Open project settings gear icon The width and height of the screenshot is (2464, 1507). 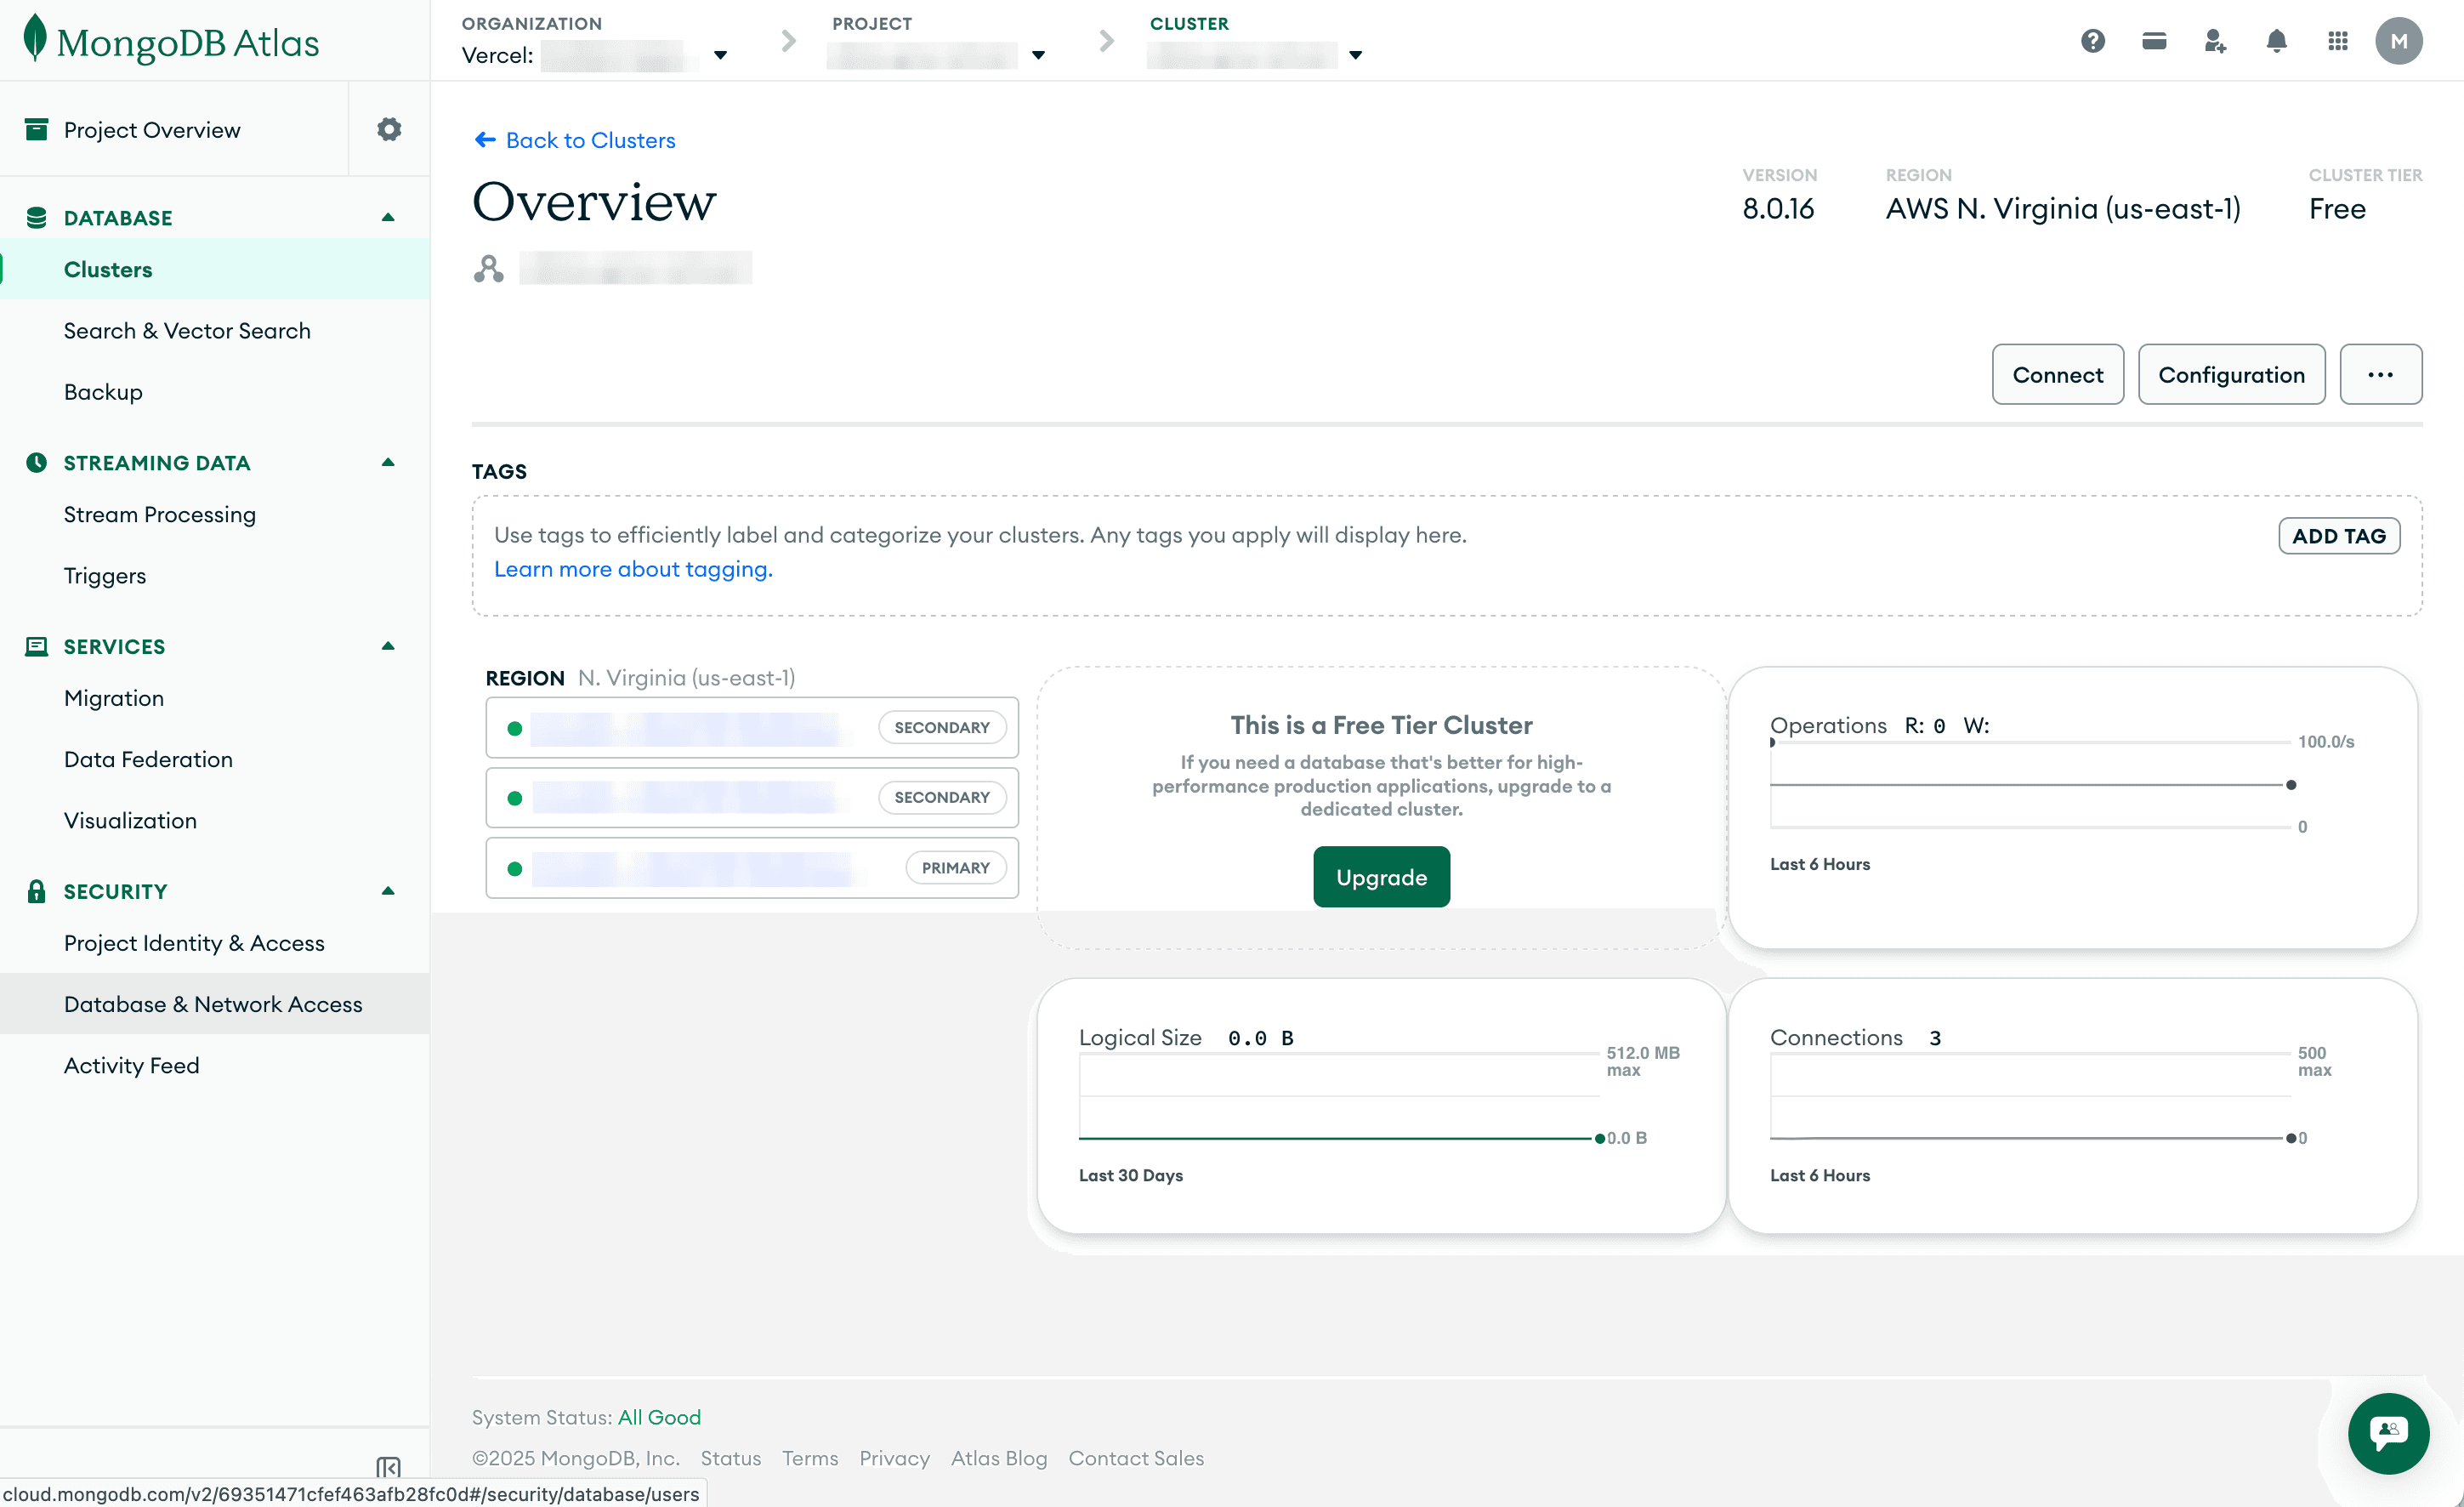[388, 129]
